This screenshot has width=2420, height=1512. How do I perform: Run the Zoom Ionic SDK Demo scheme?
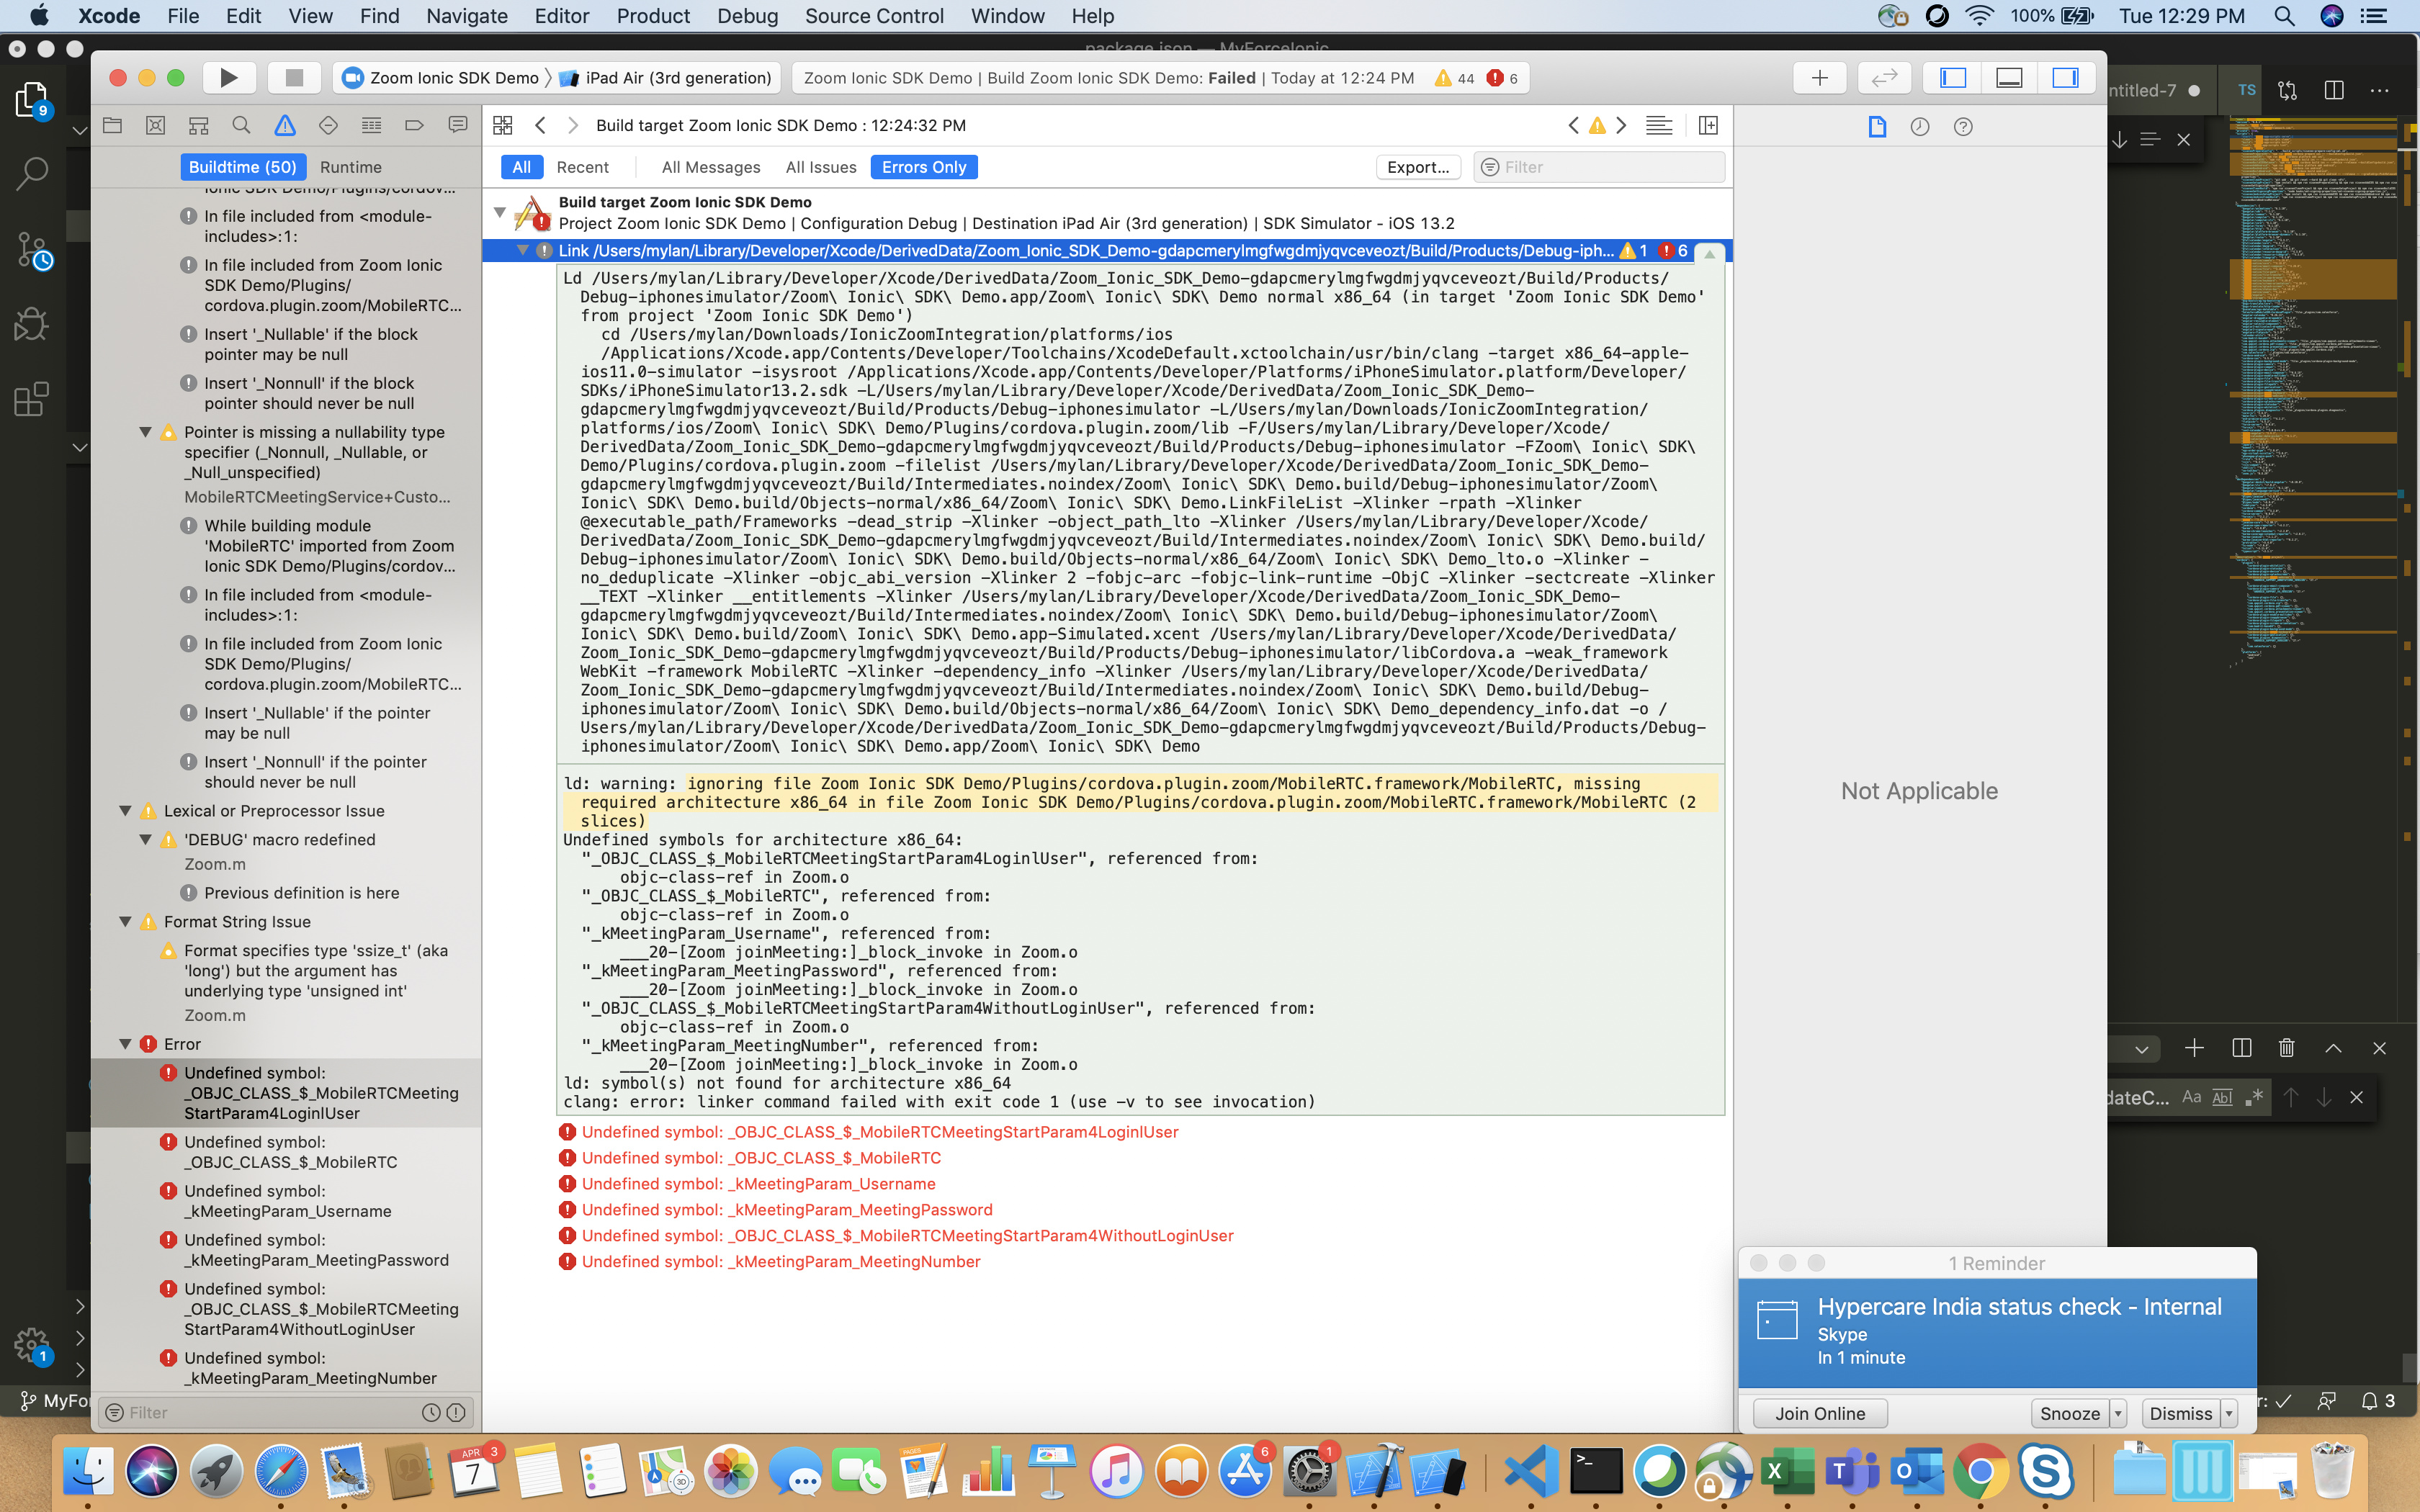228,77
